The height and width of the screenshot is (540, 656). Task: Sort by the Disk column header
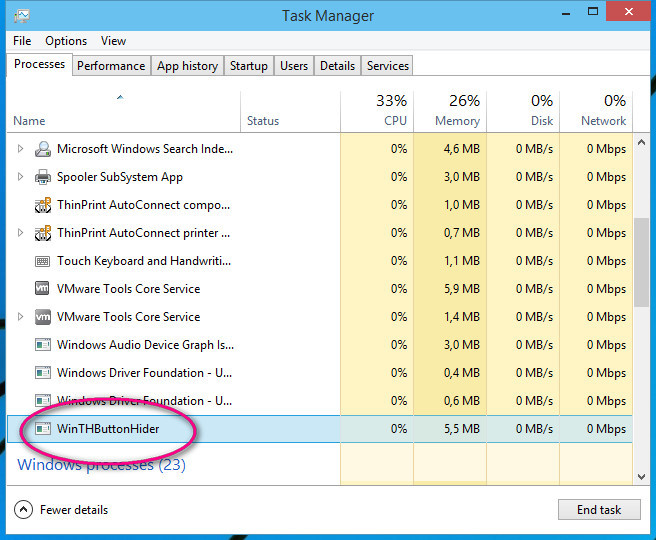pyautogui.click(x=523, y=112)
